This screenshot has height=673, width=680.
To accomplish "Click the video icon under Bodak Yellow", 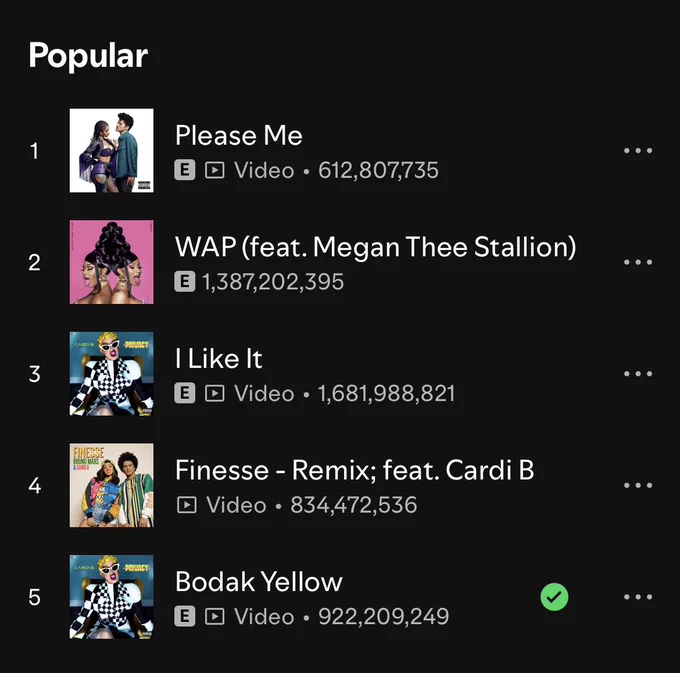I will coord(215,616).
